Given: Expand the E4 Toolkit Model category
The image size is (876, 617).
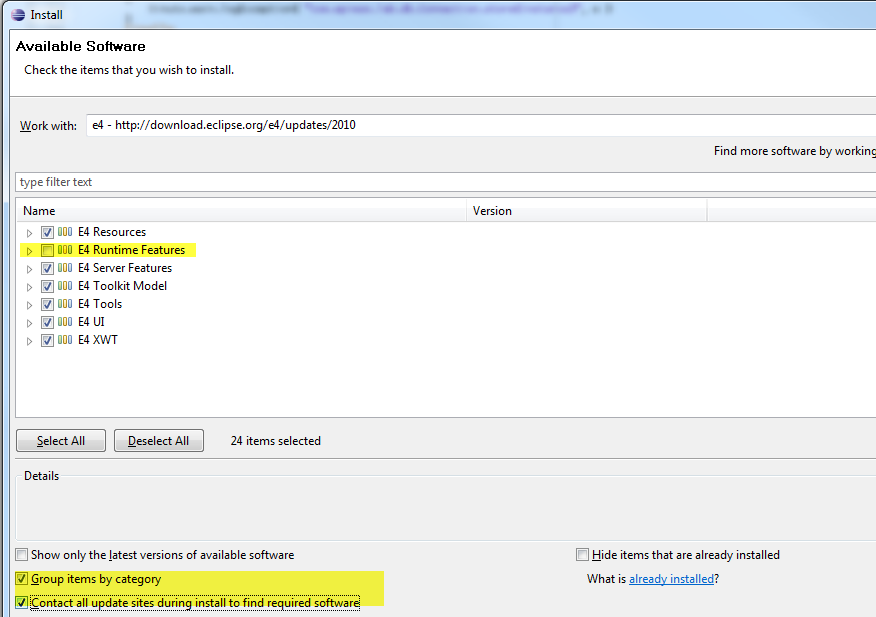Looking at the screenshot, I should tap(30, 287).
